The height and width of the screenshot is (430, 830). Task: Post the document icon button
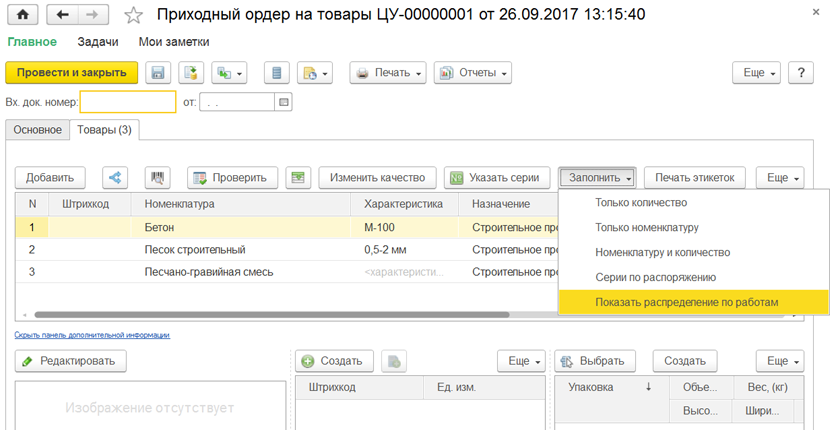coord(191,73)
